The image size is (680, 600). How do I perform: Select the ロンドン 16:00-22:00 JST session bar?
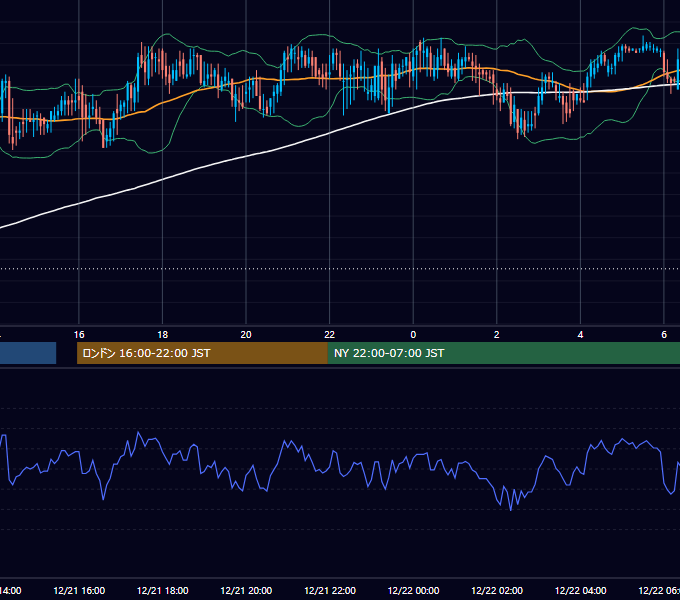coord(202,353)
